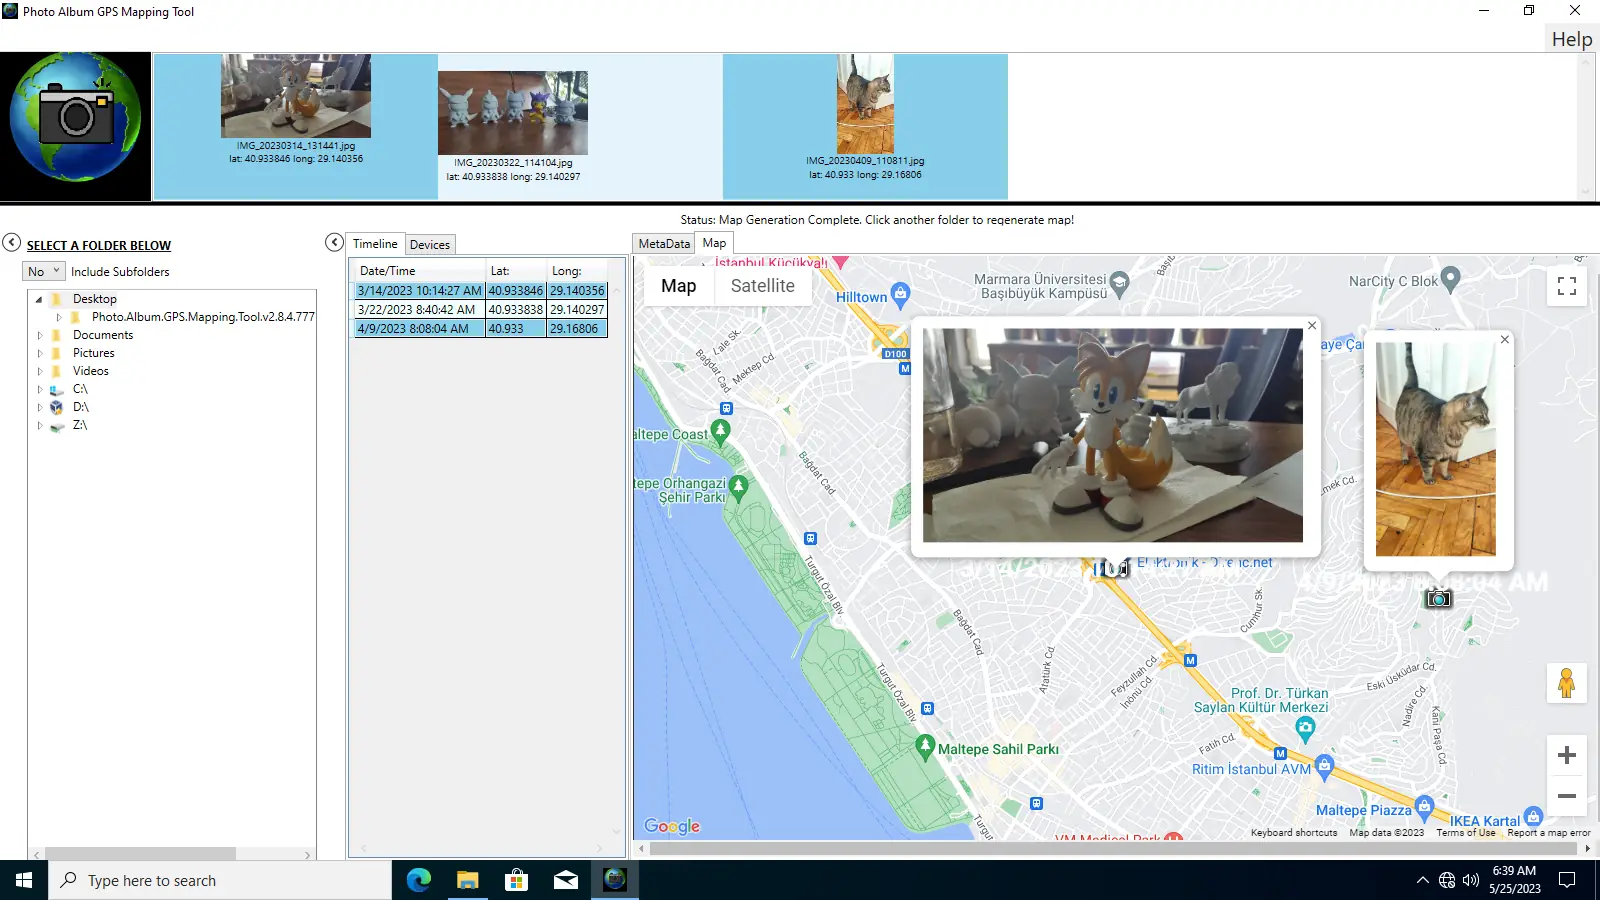This screenshot has height=900, width=1600.
Task: Expand the Videos folder node
Action: (40, 371)
